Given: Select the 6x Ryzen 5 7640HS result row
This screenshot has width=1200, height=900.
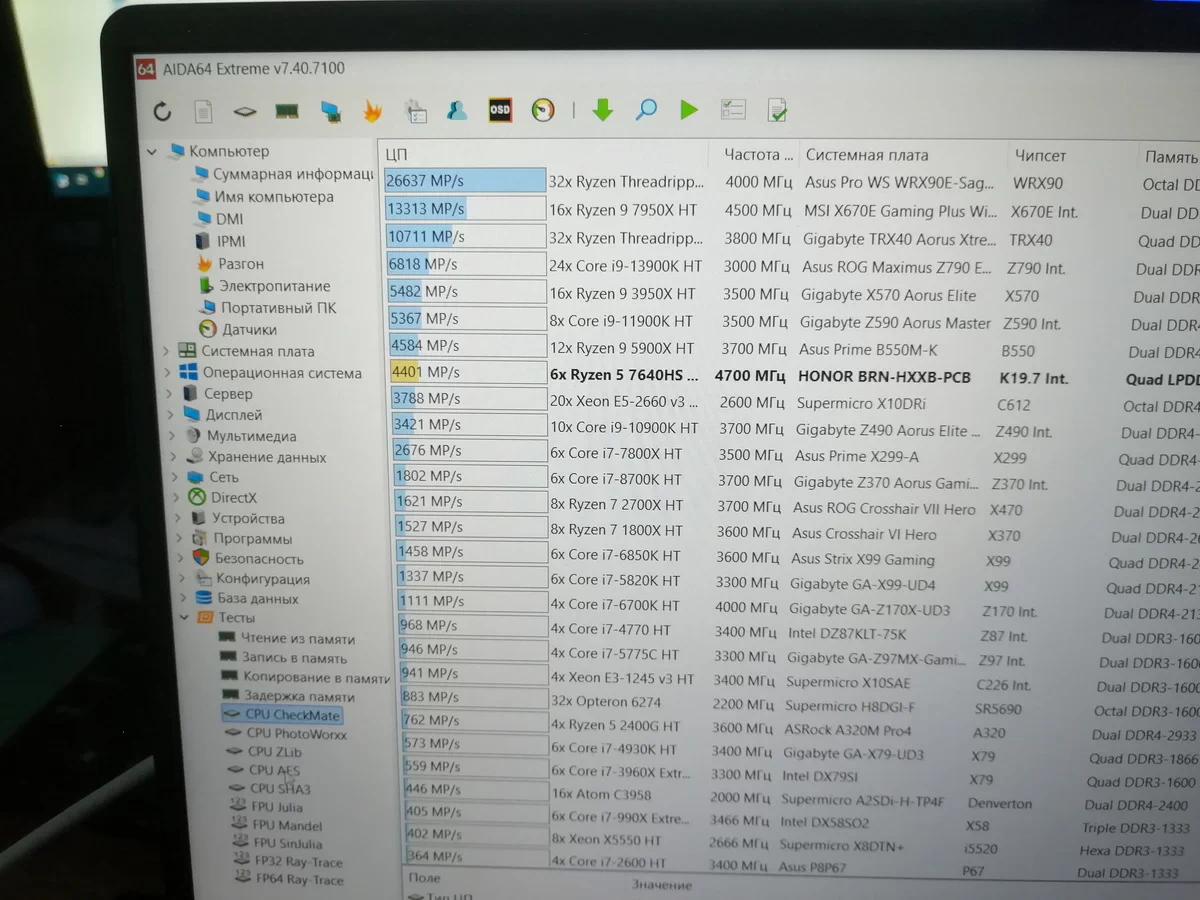Looking at the screenshot, I should (x=794, y=376).
